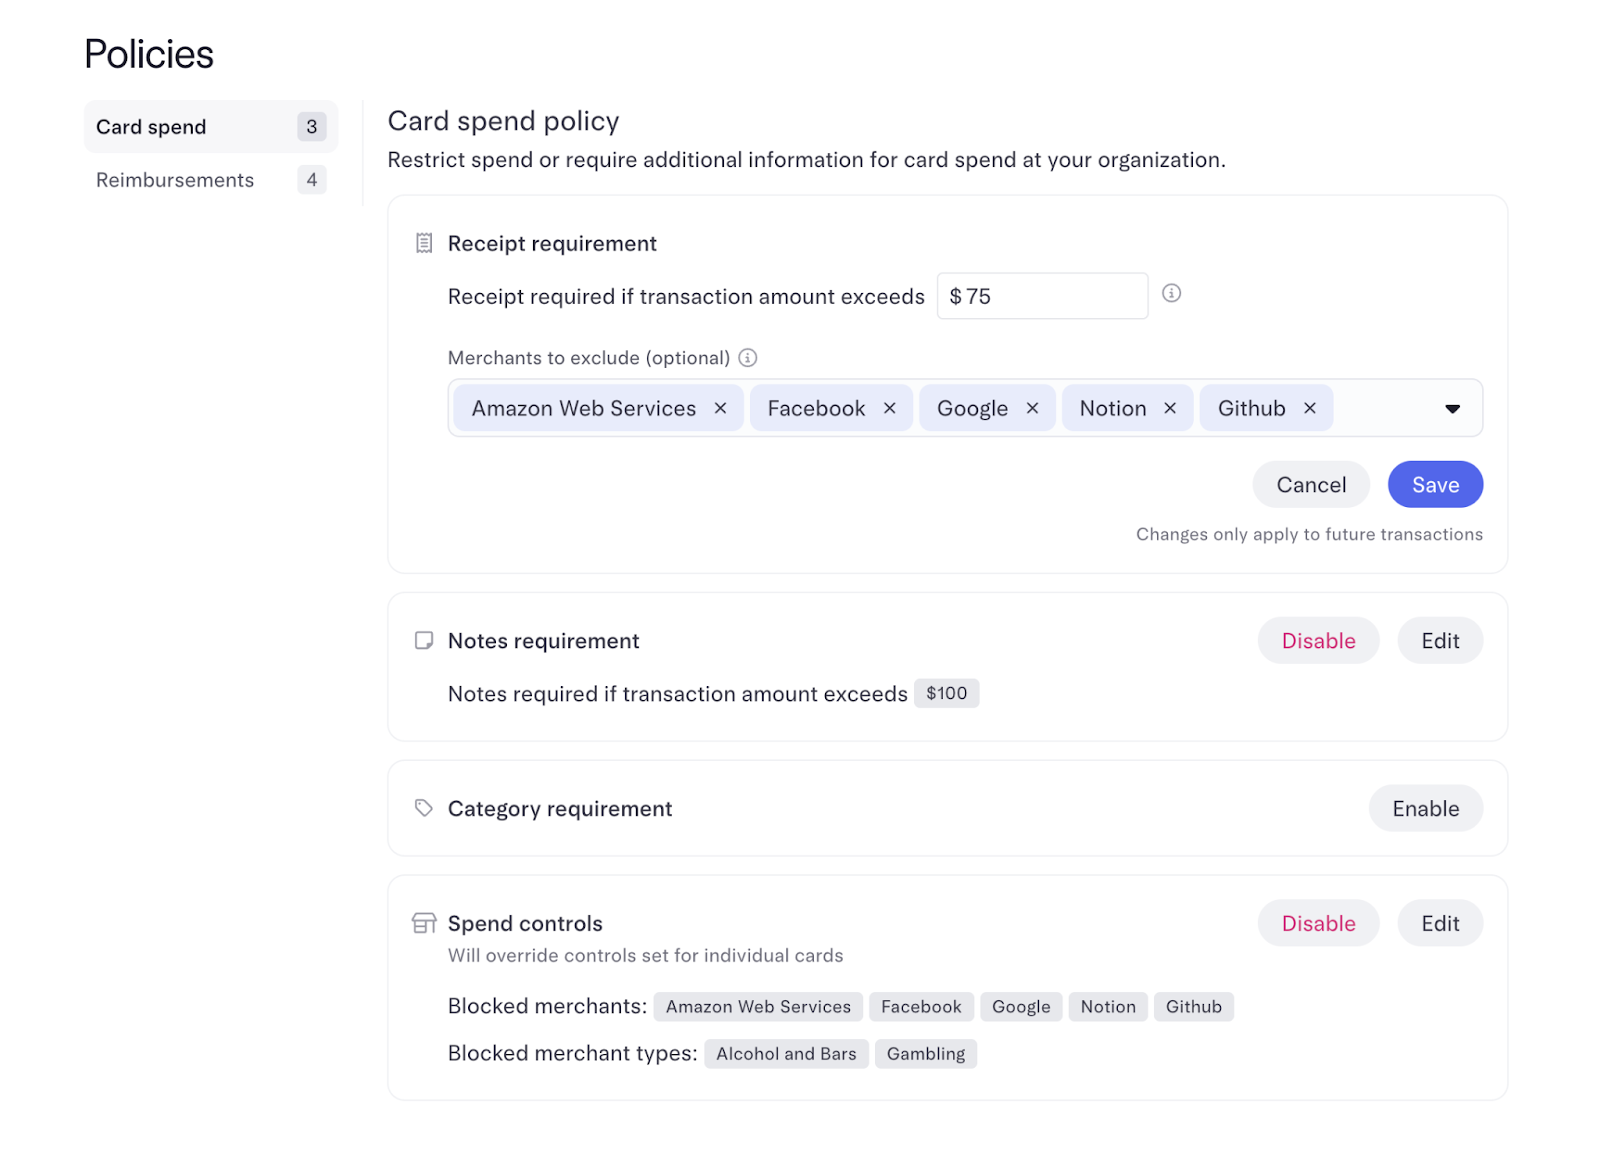The image size is (1600, 1157).
Task: Disable the Notes requirement policy
Action: pyautogui.click(x=1318, y=640)
